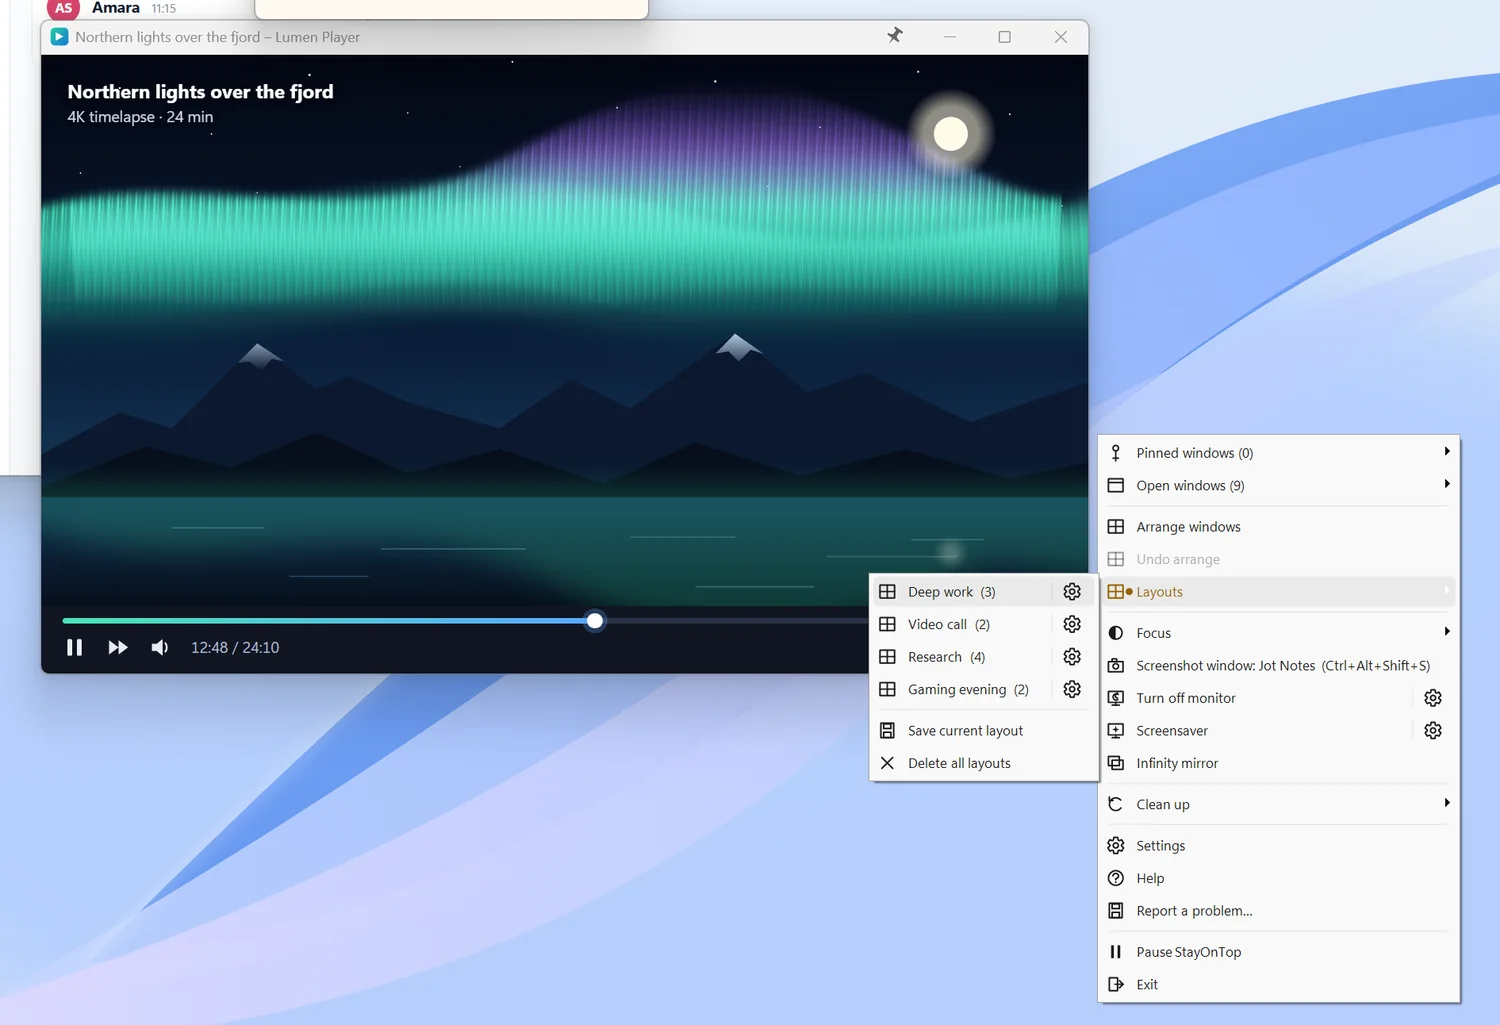Apply the Deep work (3) layout

coord(962,591)
